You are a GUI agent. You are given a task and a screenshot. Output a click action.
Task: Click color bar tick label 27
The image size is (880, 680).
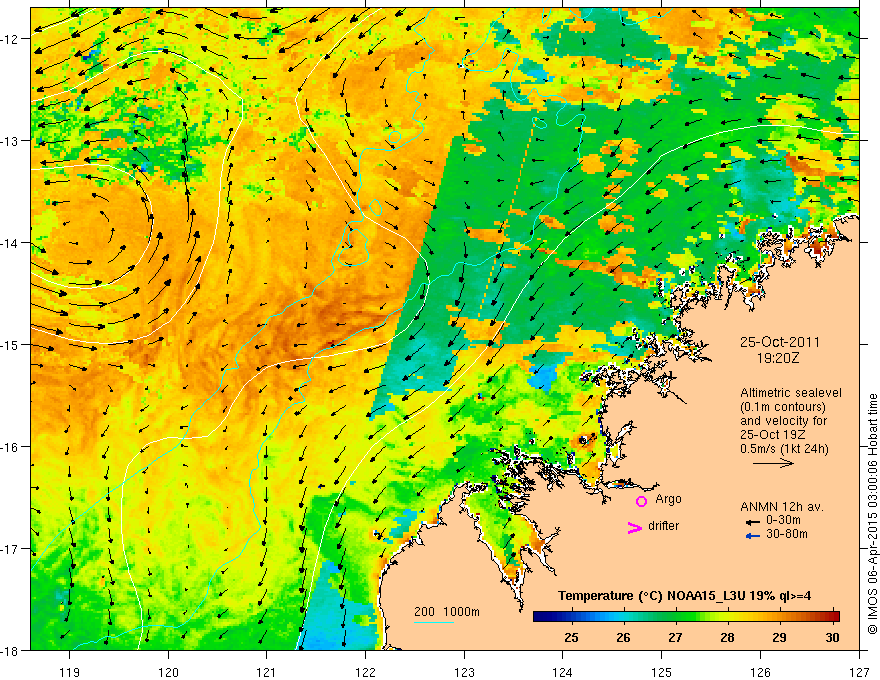click(676, 637)
